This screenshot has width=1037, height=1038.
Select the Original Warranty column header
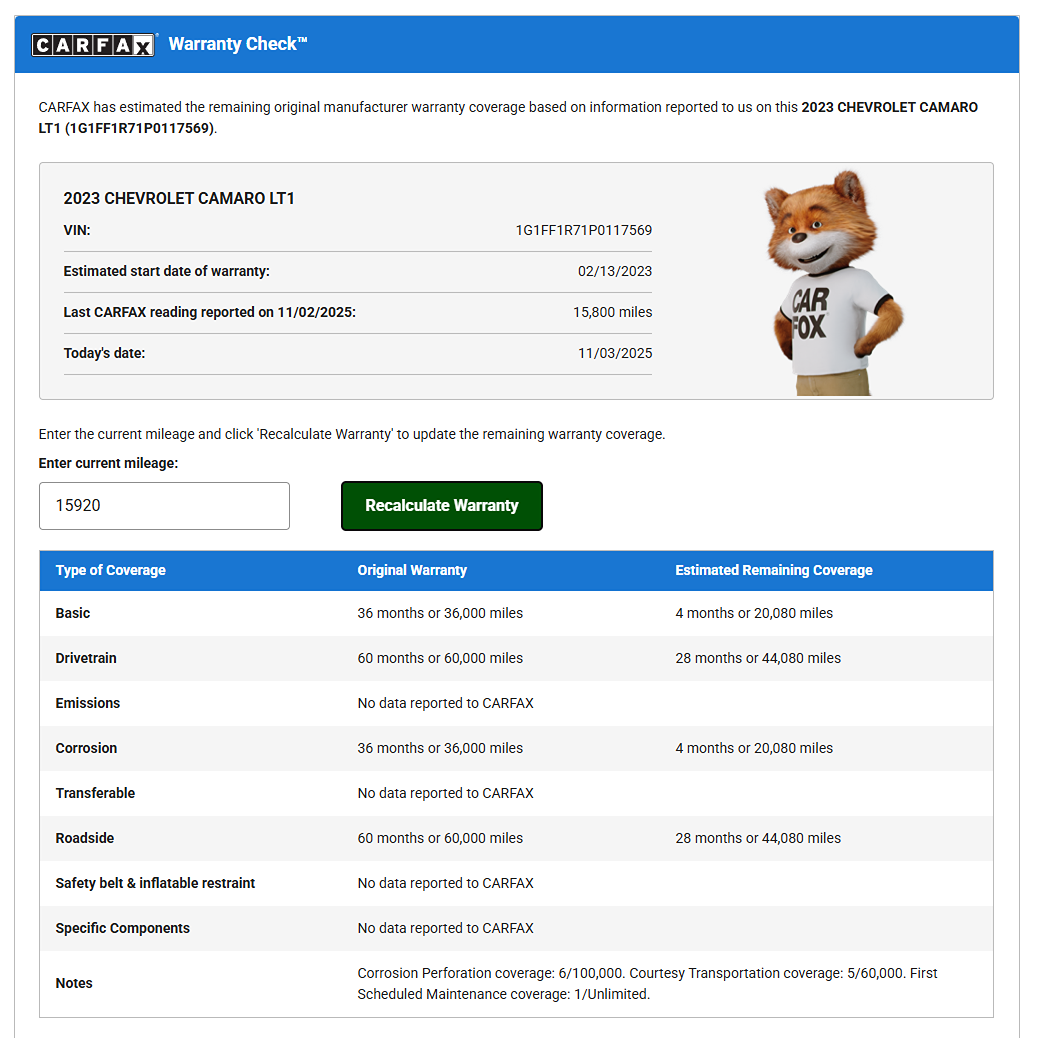pyautogui.click(x=412, y=570)
